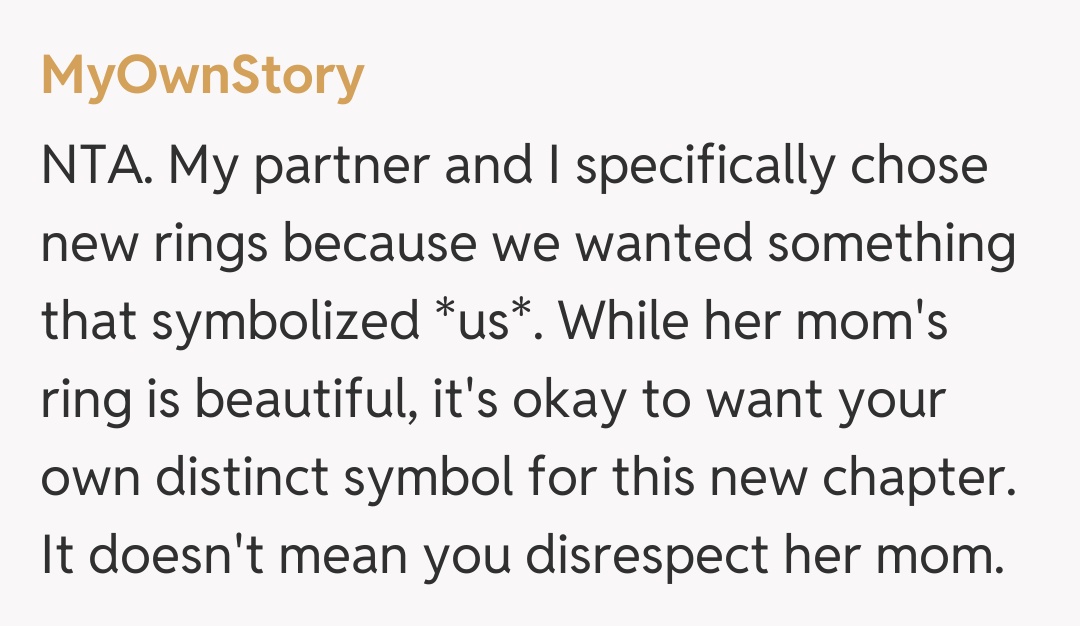Click the emphasized "*us*" text

tap(484, 323)
